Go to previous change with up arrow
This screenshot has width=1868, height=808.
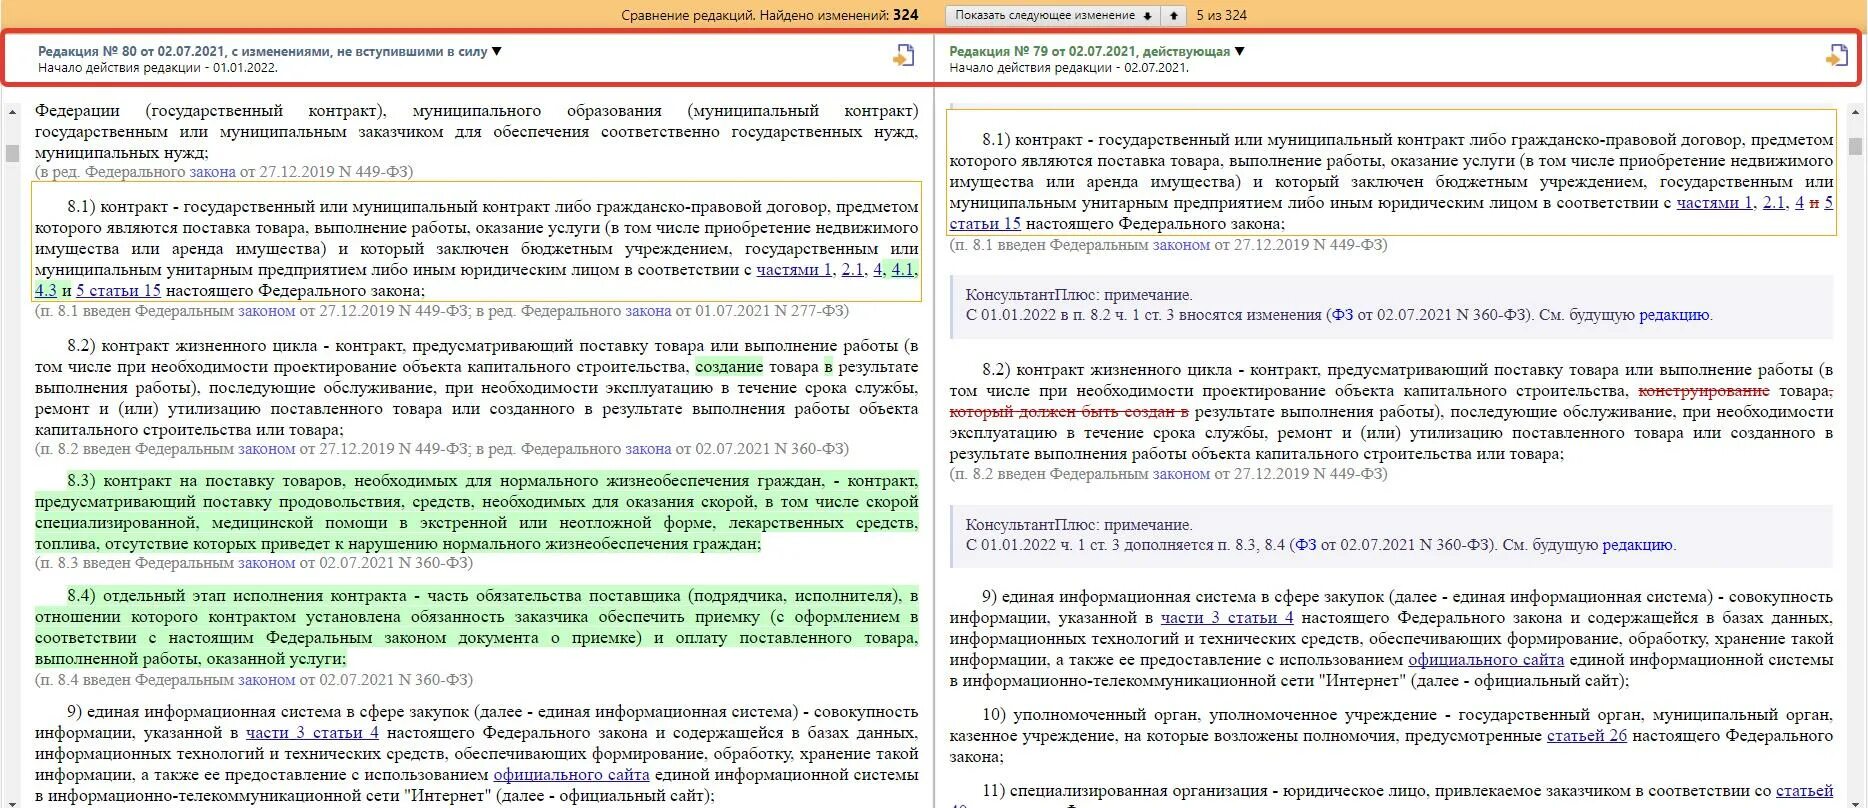1173,15
